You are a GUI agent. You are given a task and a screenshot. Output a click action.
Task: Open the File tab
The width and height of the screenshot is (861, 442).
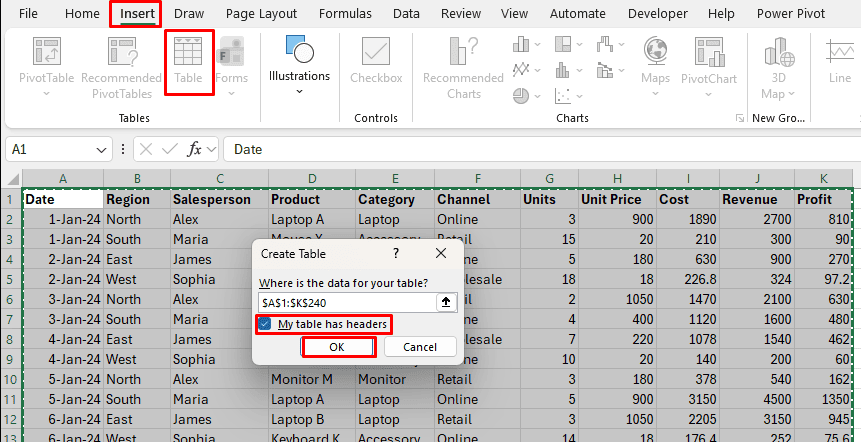28,14
